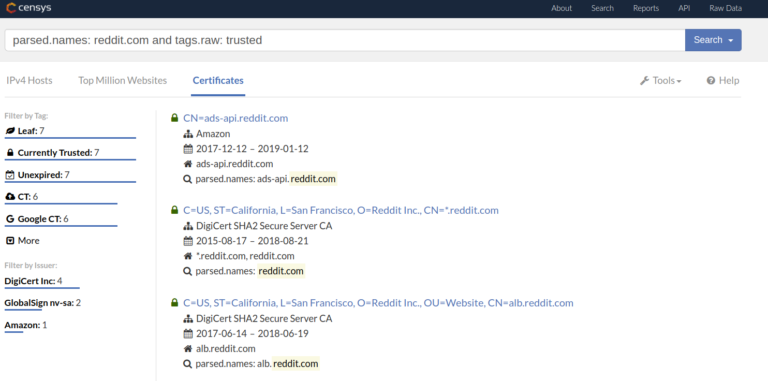Select the date range 2017-06-14 – 2018-06-19
The height and width of the screenshot is (381, 768).
(x=252, y=333)
